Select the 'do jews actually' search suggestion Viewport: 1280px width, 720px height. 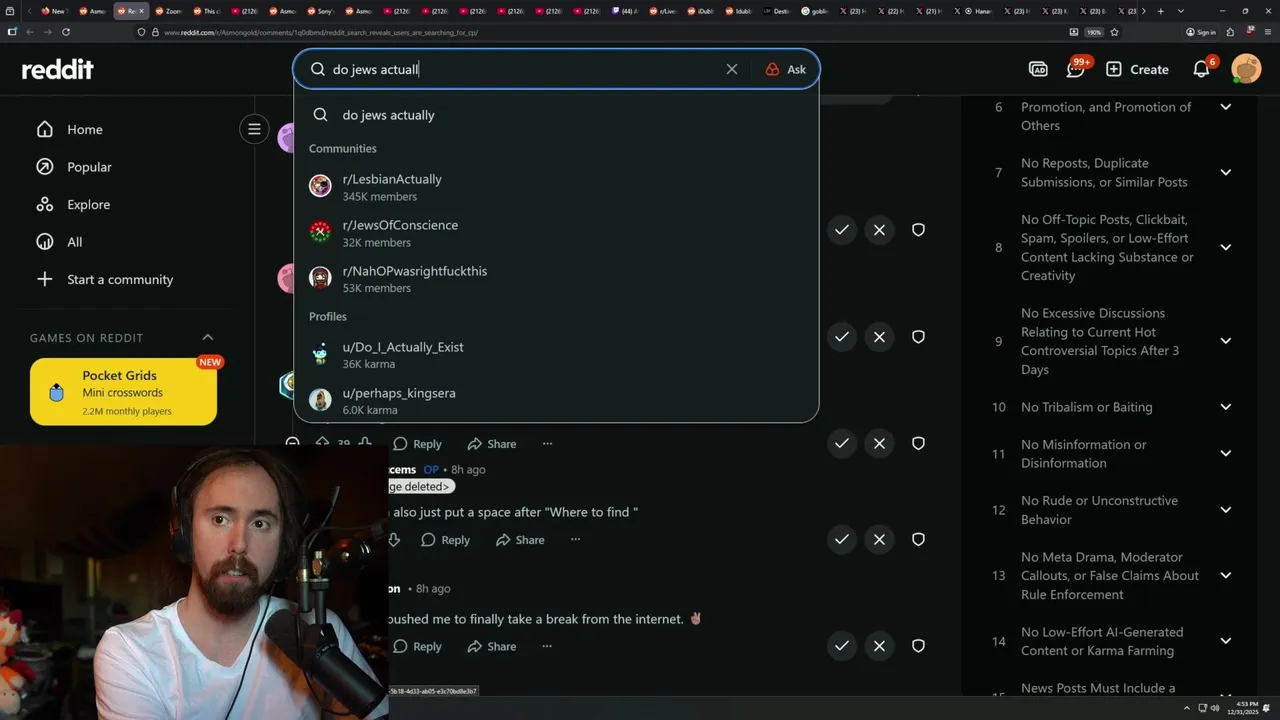tap(556, 115)
